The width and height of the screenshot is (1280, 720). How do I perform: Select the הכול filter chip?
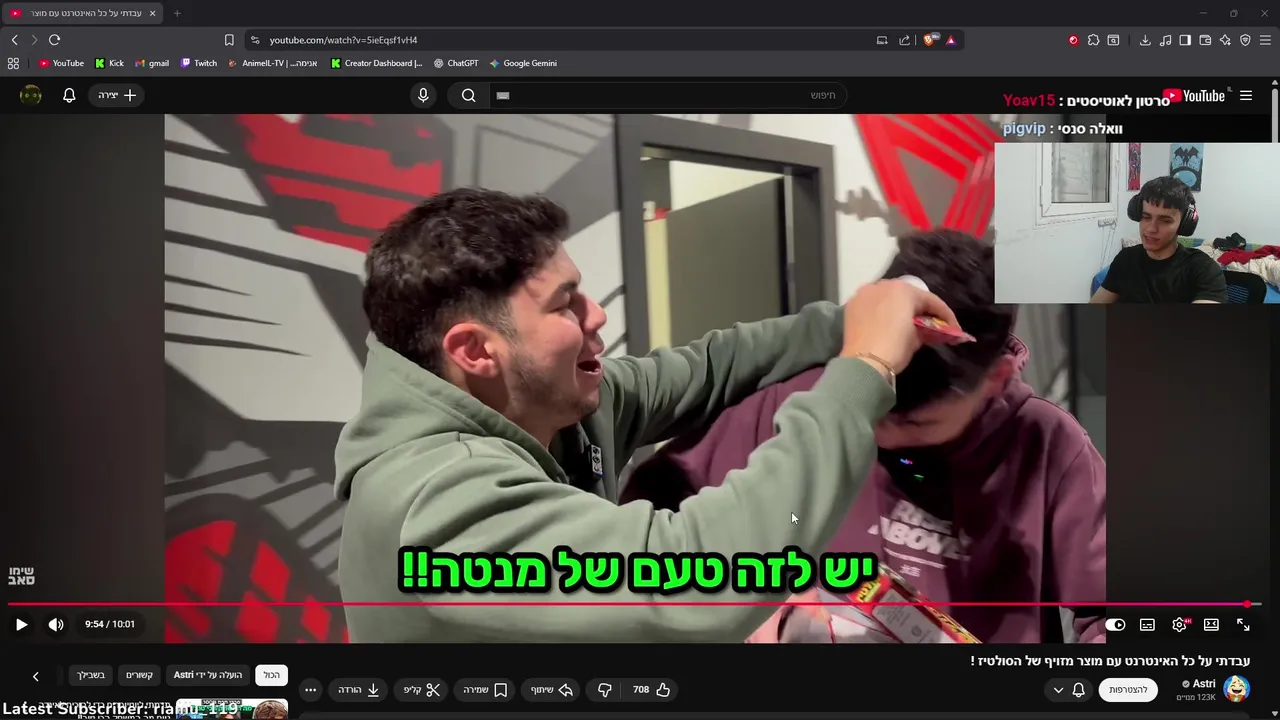click(x=272, y=675)
